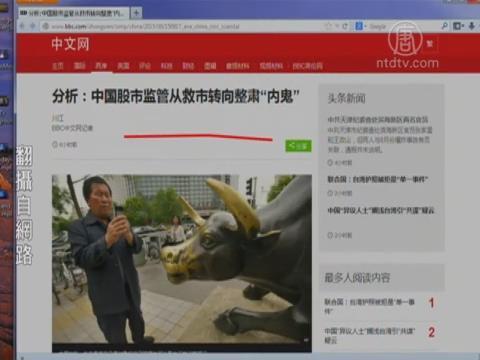Click the Google search engine icon
This screenshot has height=360, width=480.
pos(359,26)
